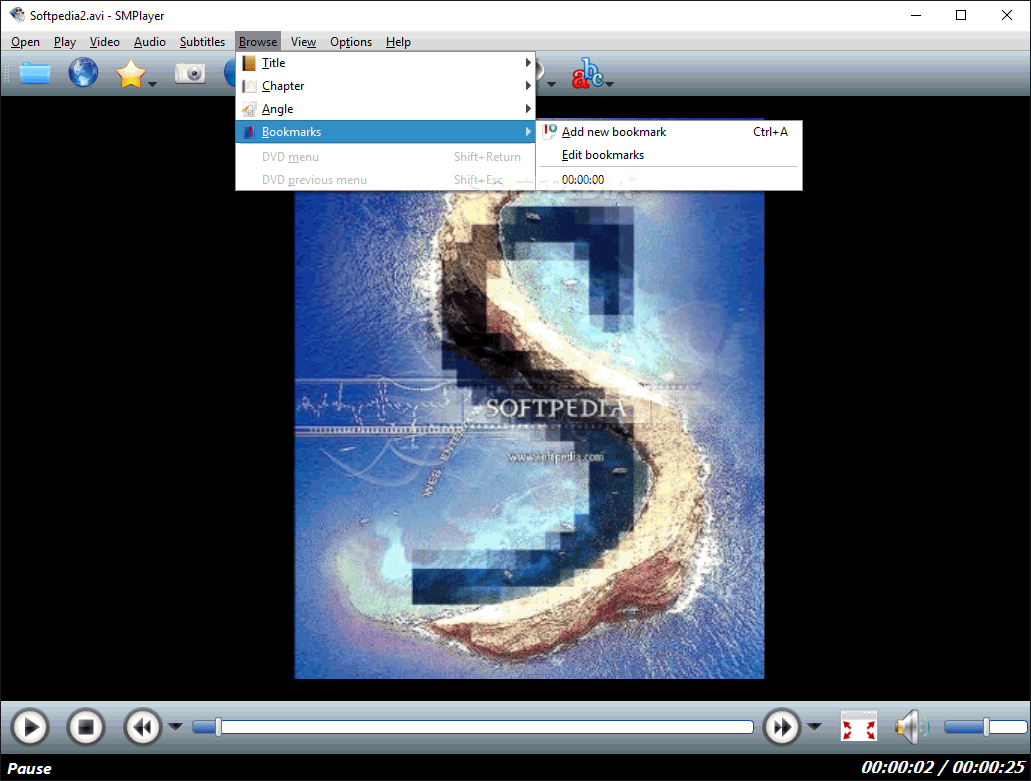Click the Pause status text
The image size is (1031, 781).
pyautogui.click(x=29, y=768)
